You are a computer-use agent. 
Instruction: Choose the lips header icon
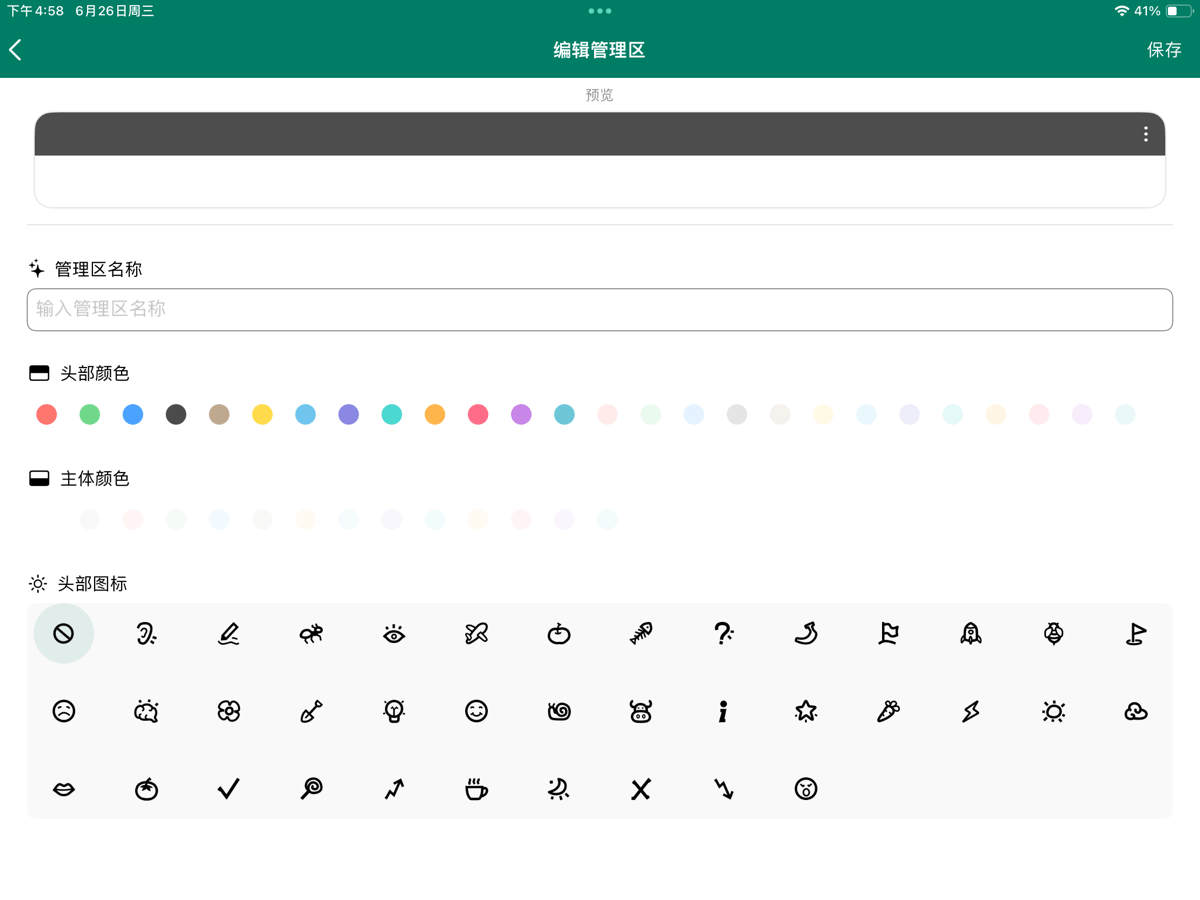(x=64, y=789)
